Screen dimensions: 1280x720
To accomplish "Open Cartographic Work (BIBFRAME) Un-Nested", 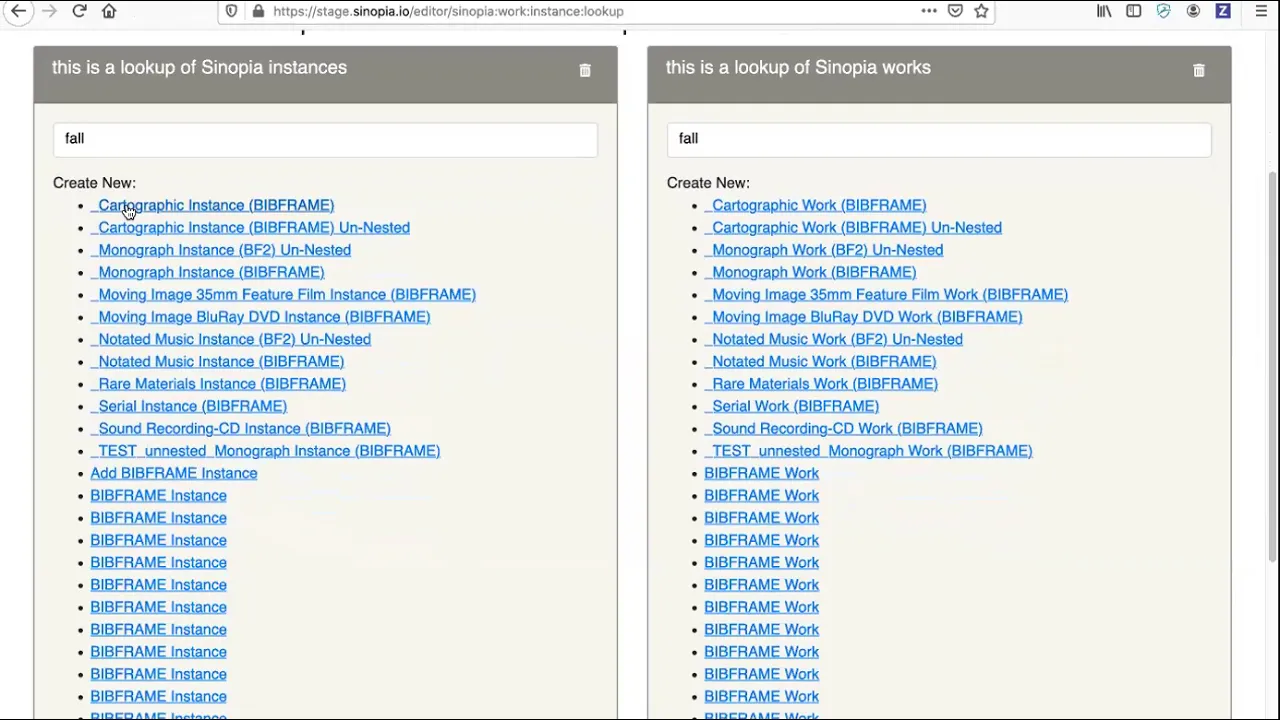I will (x=853, y=227).
